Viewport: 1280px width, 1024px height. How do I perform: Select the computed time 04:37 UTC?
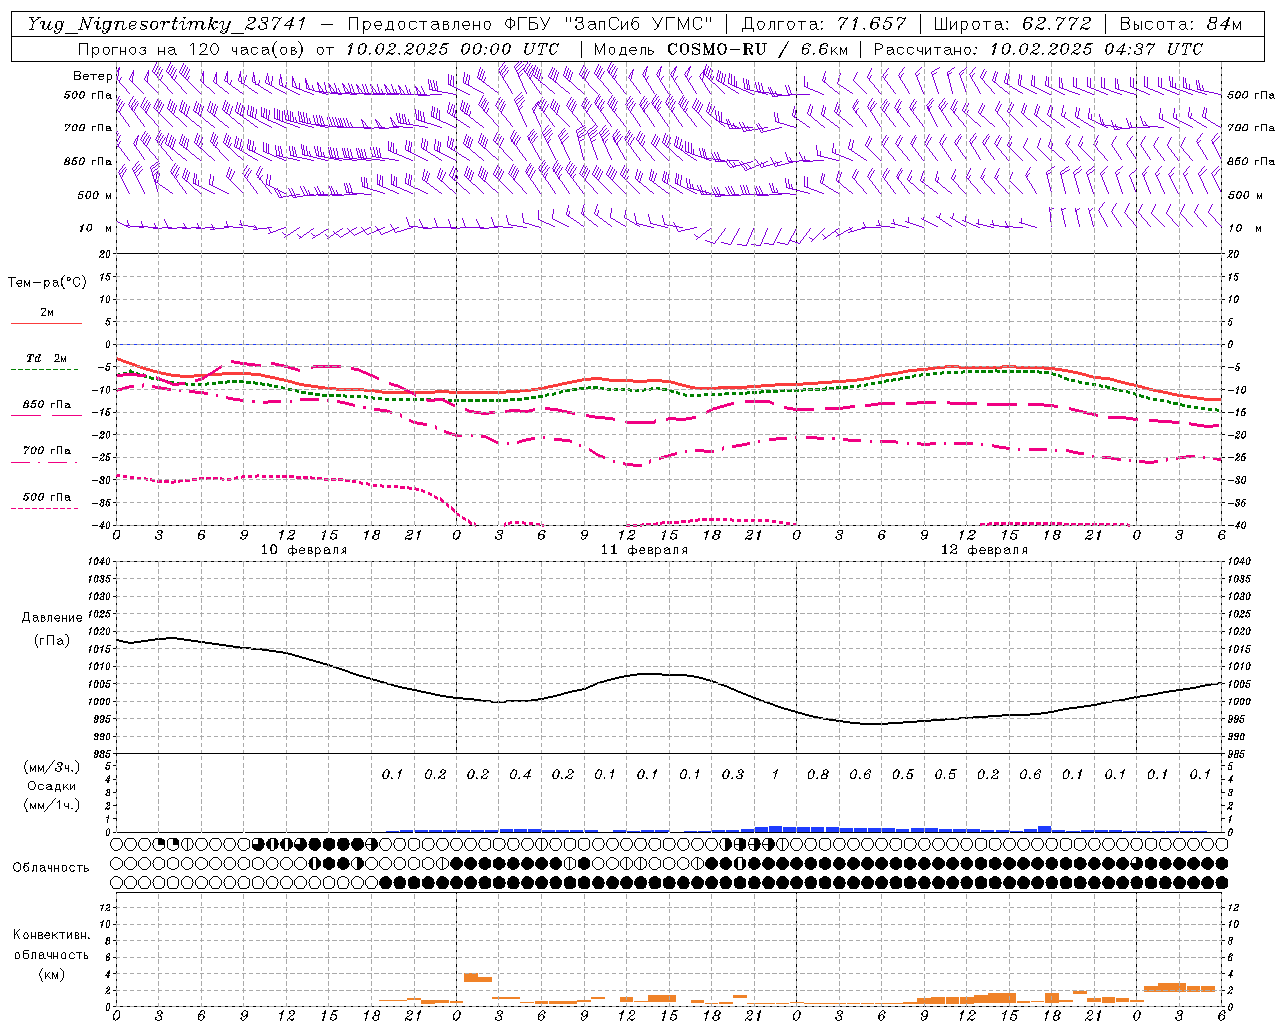tap(1153, 49)
